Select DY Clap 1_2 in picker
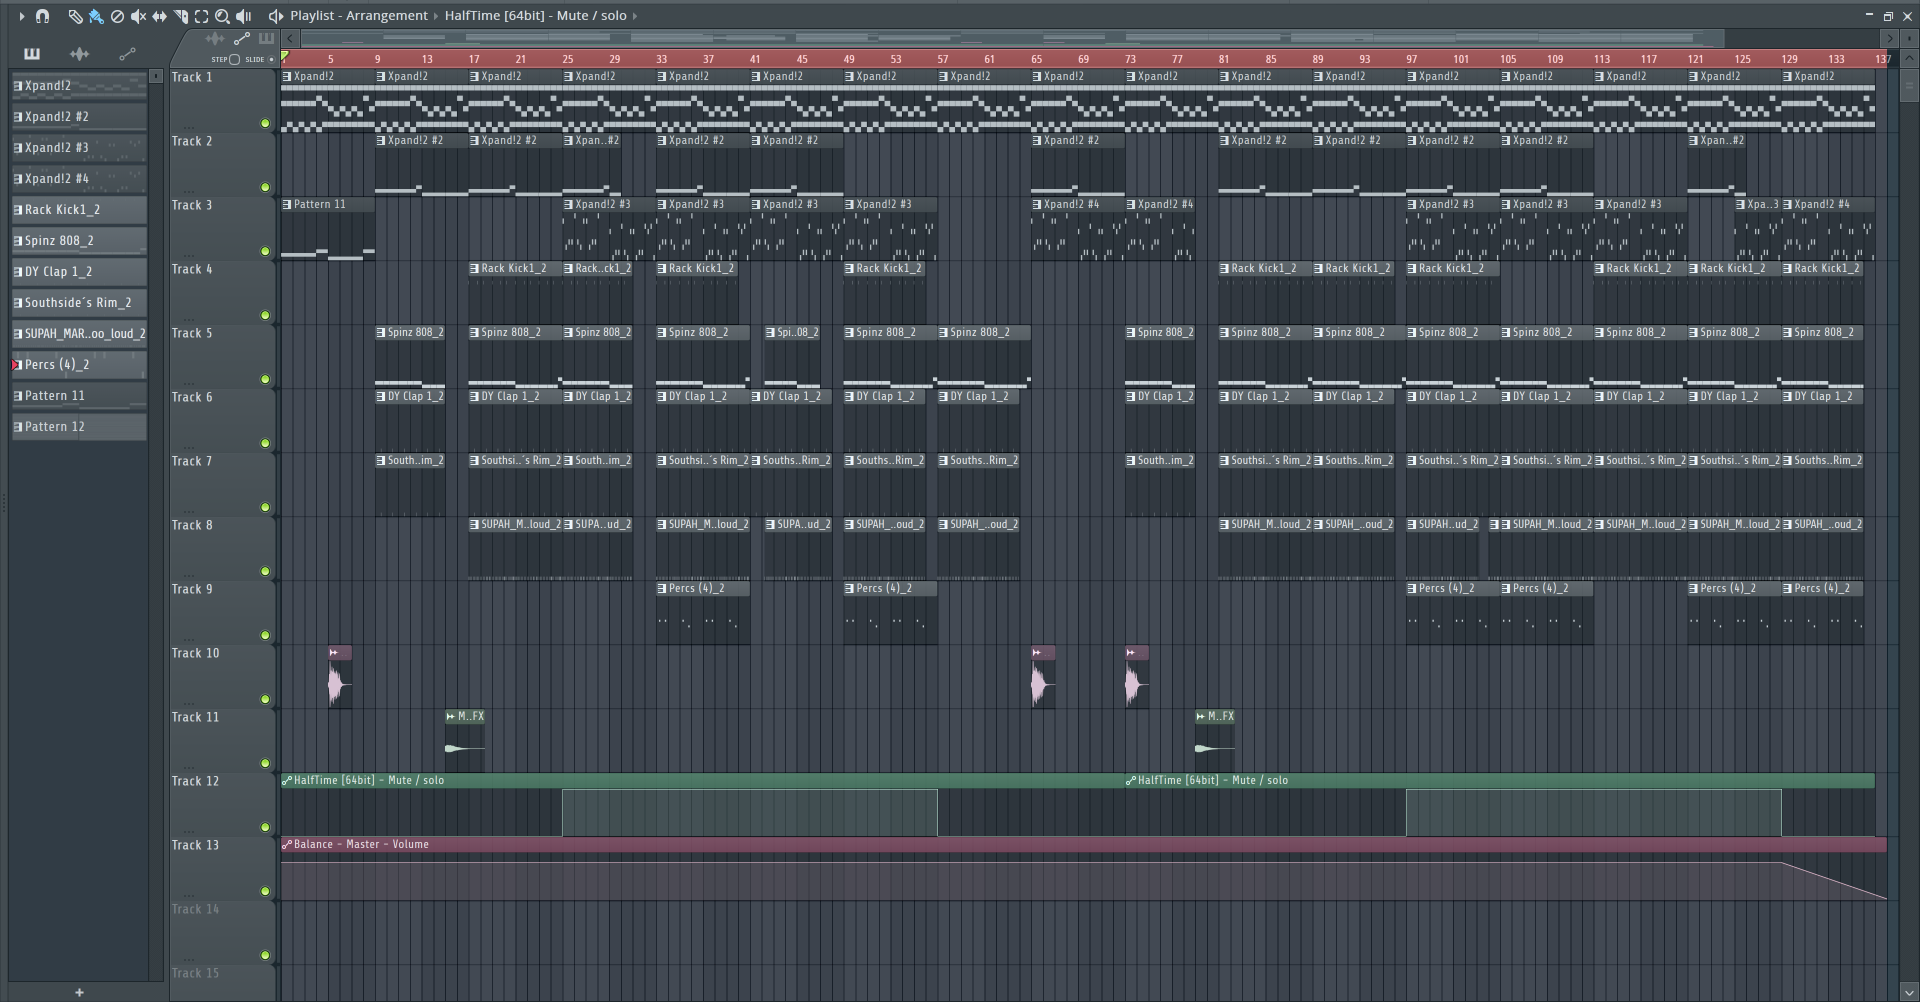 [x=79, y=272]
